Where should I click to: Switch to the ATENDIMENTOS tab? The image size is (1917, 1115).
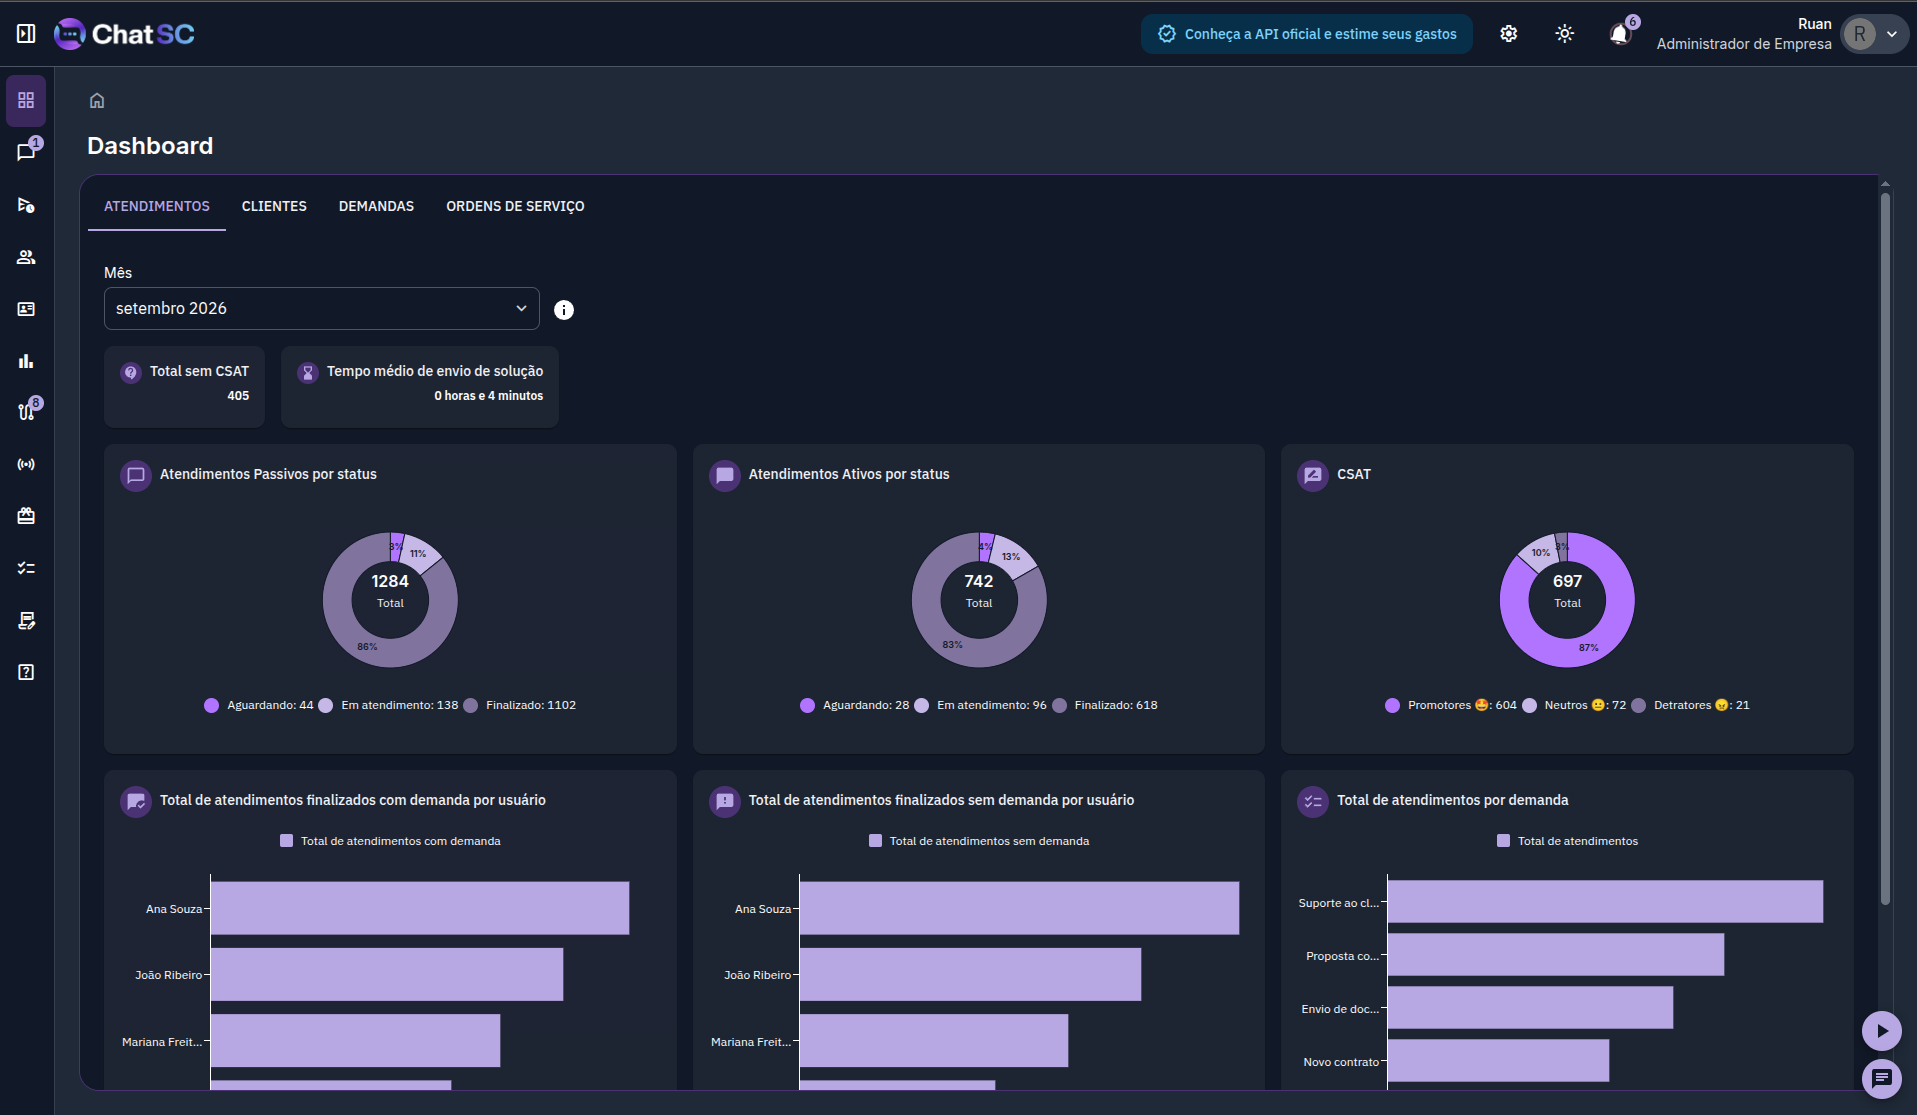[x=157, y=206]
